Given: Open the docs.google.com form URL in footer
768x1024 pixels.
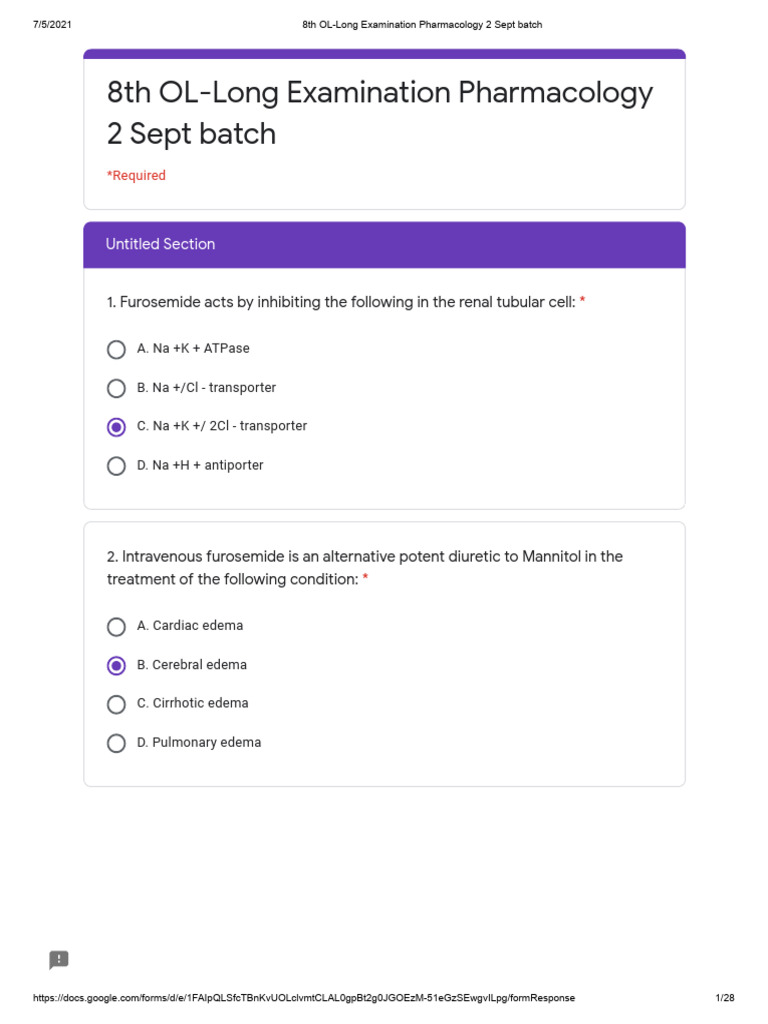Looking at the screenshot, I should click(304, 998).
